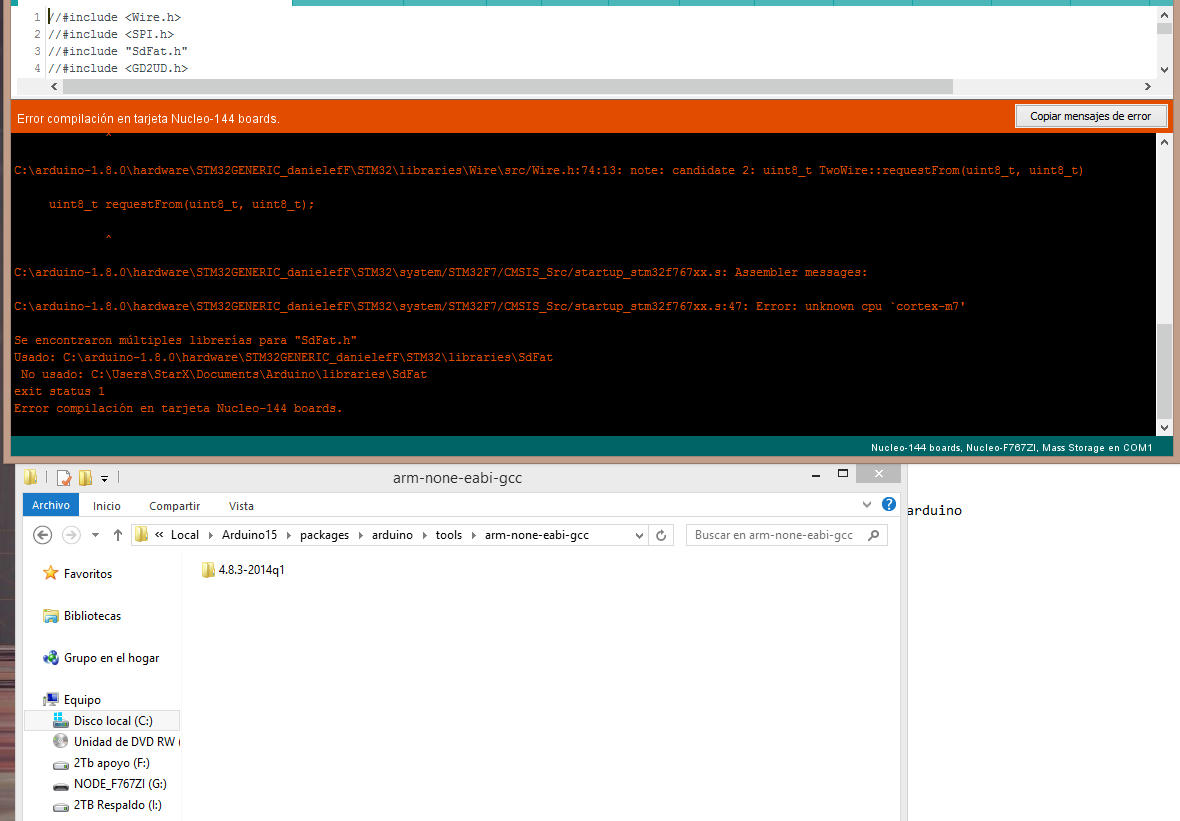
Task: Click code editor horizontal scrollbar
Action: (x=508, y=87)
